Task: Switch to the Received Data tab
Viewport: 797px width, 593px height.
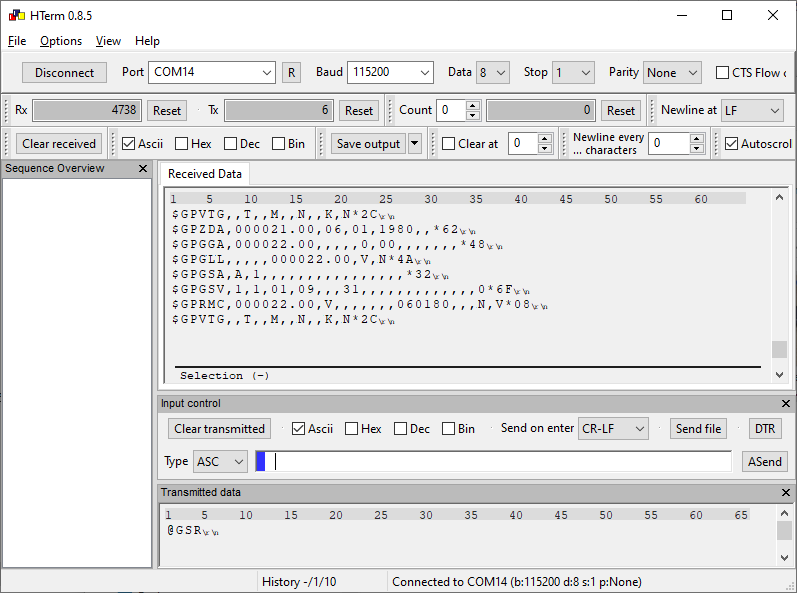Action: click(x=205, y=174)
